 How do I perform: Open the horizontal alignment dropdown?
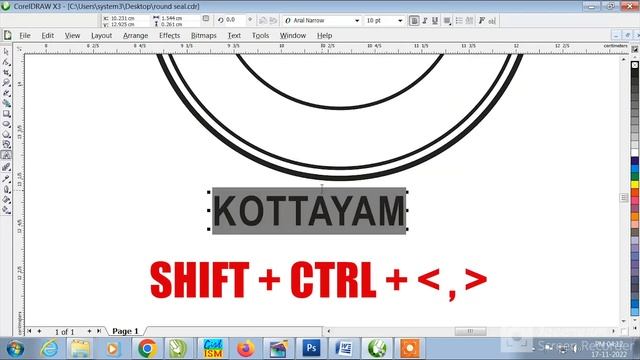[448, 20]
